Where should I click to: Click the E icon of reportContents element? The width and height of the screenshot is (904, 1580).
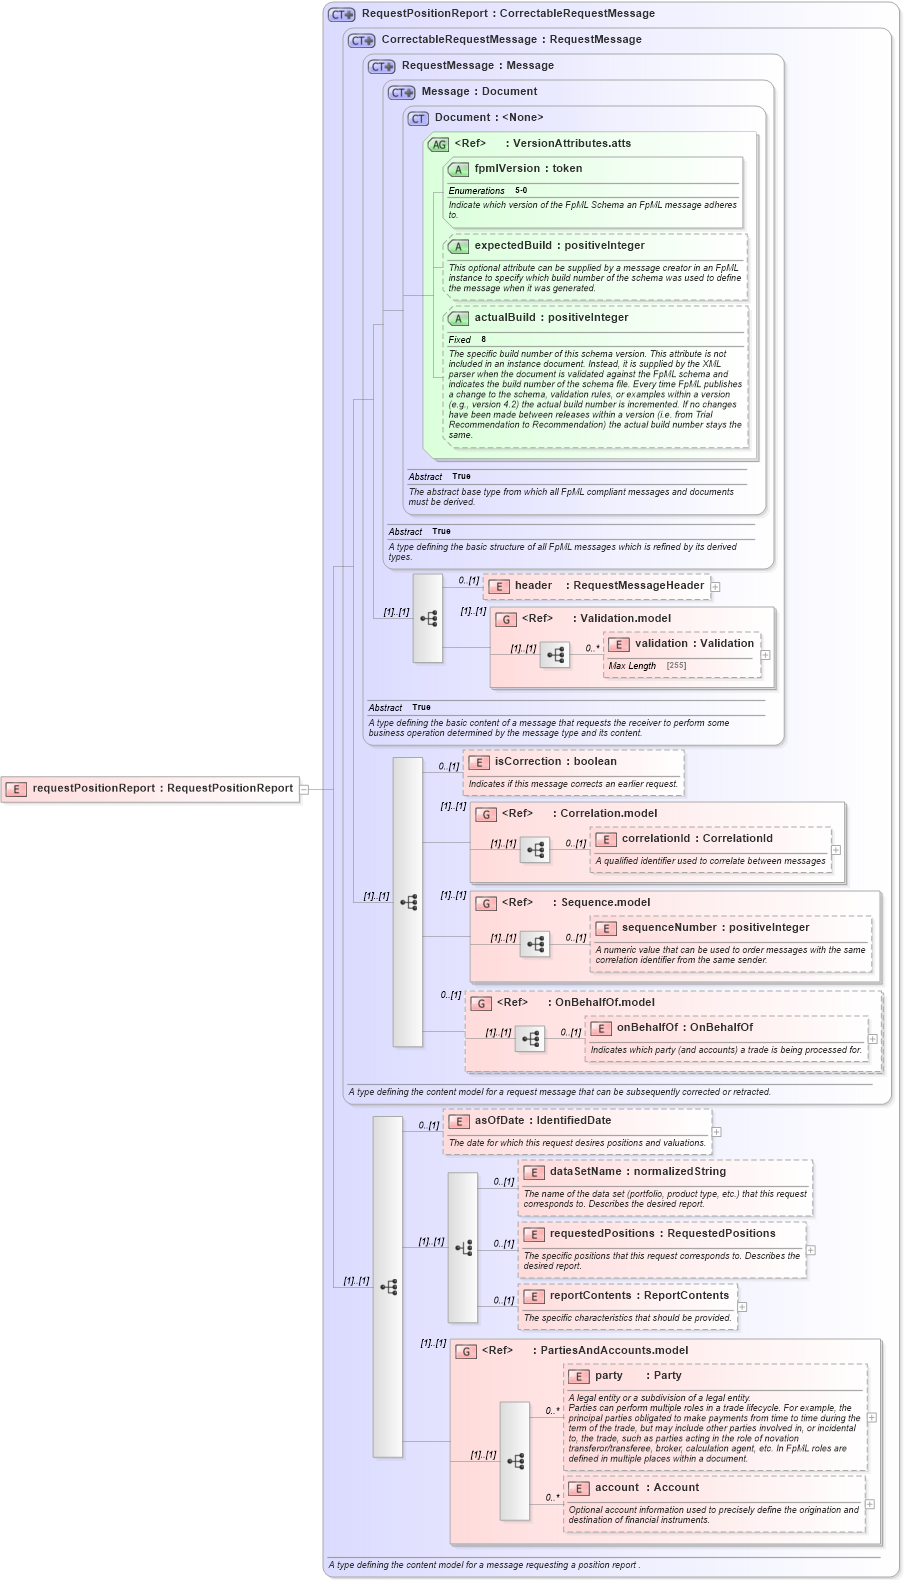tap(534, 1297)
